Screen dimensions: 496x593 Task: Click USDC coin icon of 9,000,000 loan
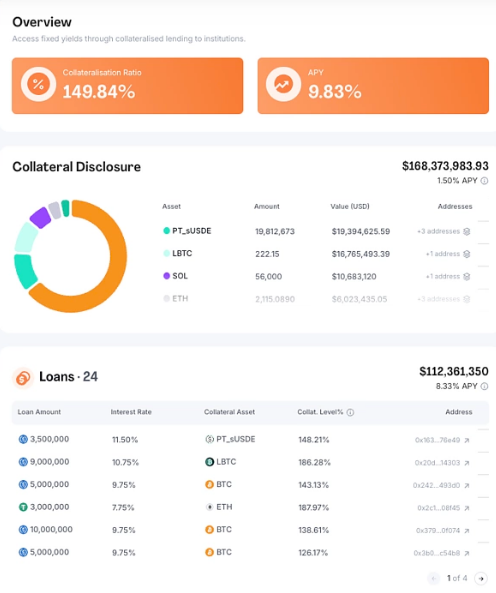click(x=23, y=462)
